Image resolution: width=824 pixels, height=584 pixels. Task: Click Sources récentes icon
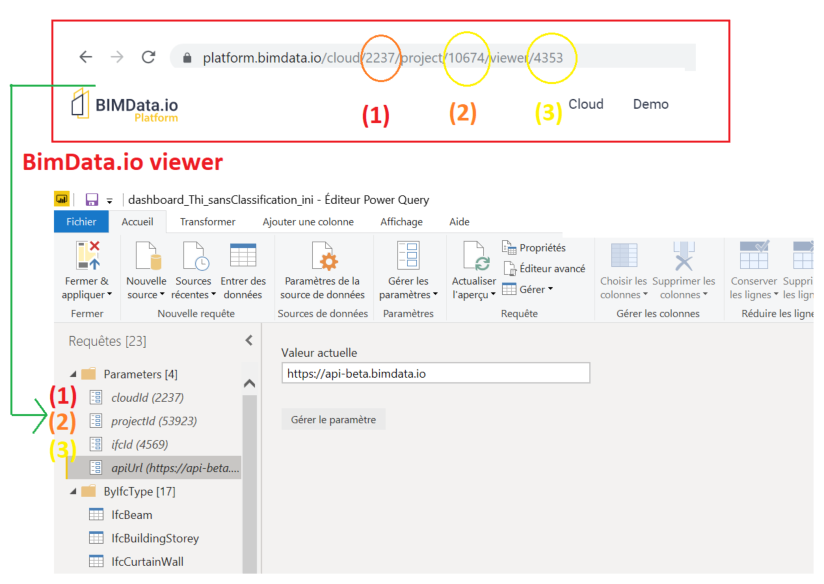point(195,256)
